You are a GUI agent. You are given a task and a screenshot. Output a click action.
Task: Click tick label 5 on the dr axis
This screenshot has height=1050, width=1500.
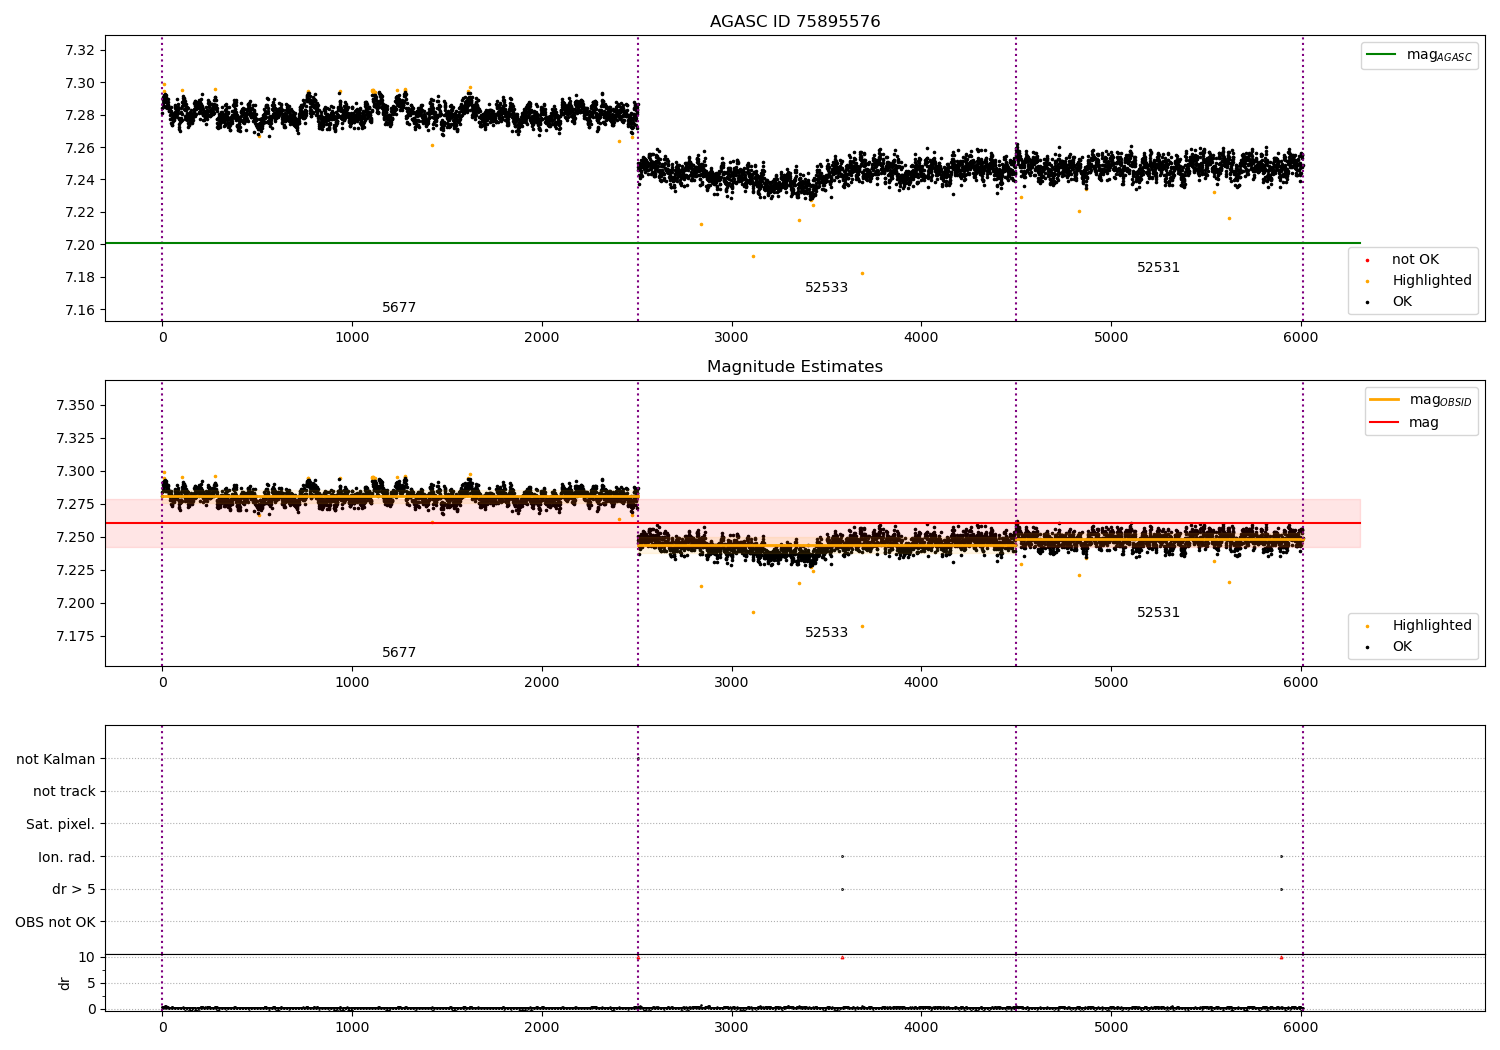point(91,983)
